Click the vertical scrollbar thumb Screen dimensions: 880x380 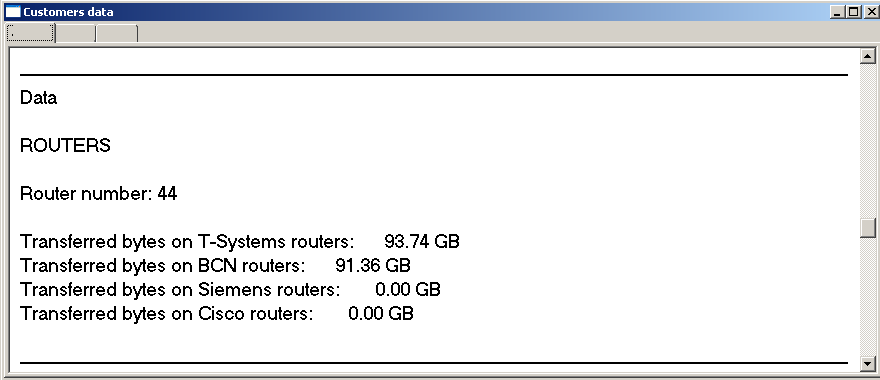click(x=868, y=228)
